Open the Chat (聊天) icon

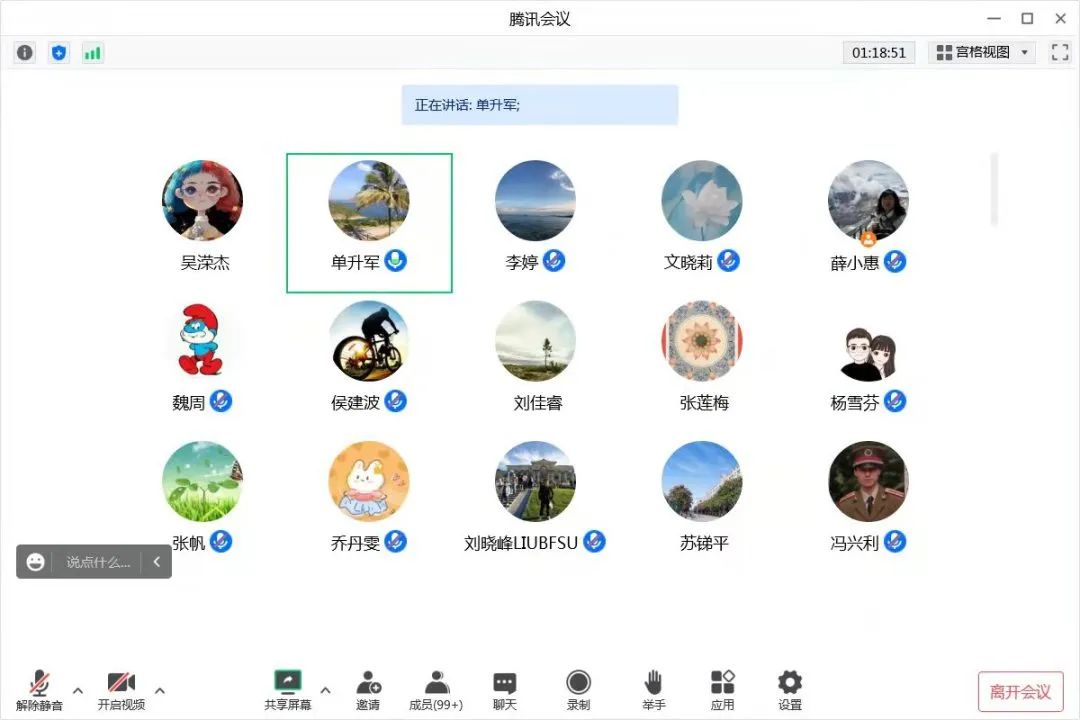click(505, 689)
